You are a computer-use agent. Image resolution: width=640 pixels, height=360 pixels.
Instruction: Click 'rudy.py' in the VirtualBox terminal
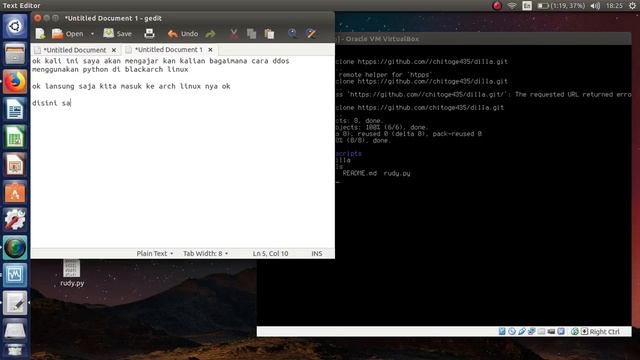(397, 173)
